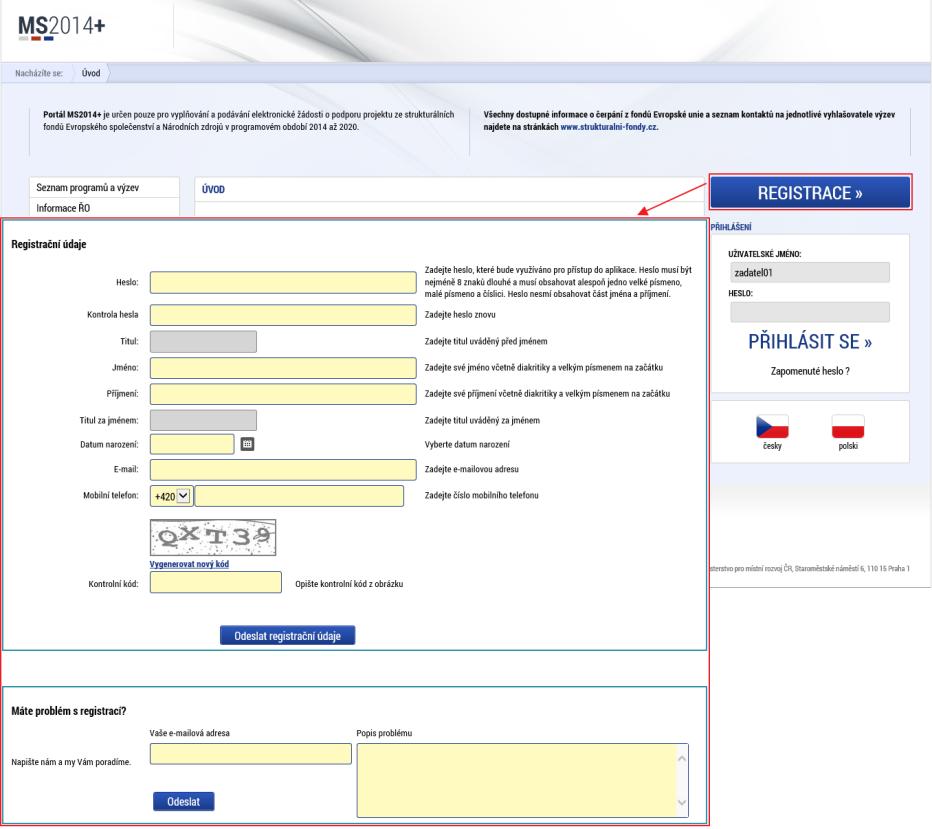Click the Máte problém s registrací? heading
This screenshot has width=932, height=829.
point(69,711)
